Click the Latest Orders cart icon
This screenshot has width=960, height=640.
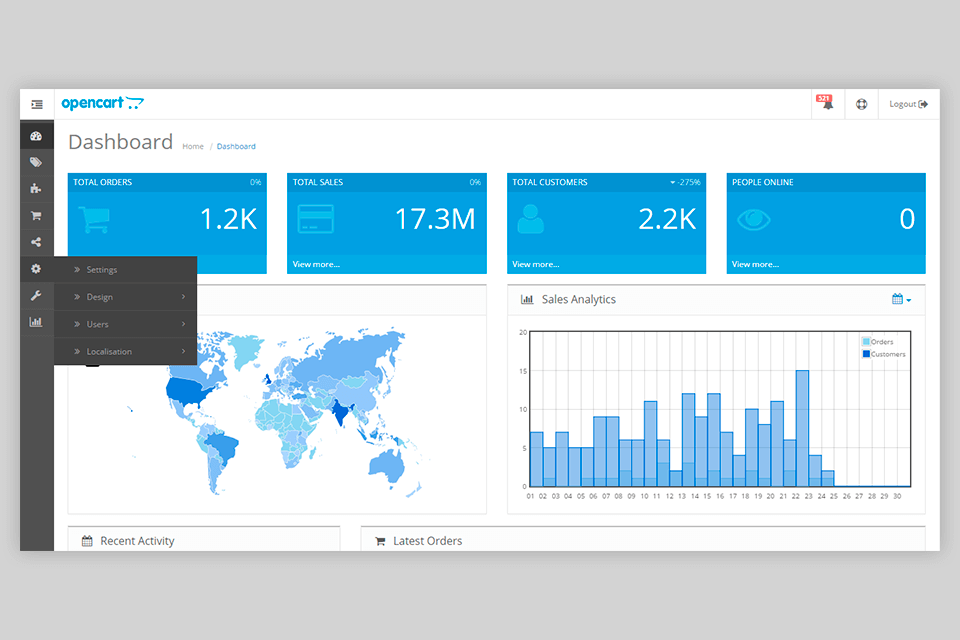point(380,541)
